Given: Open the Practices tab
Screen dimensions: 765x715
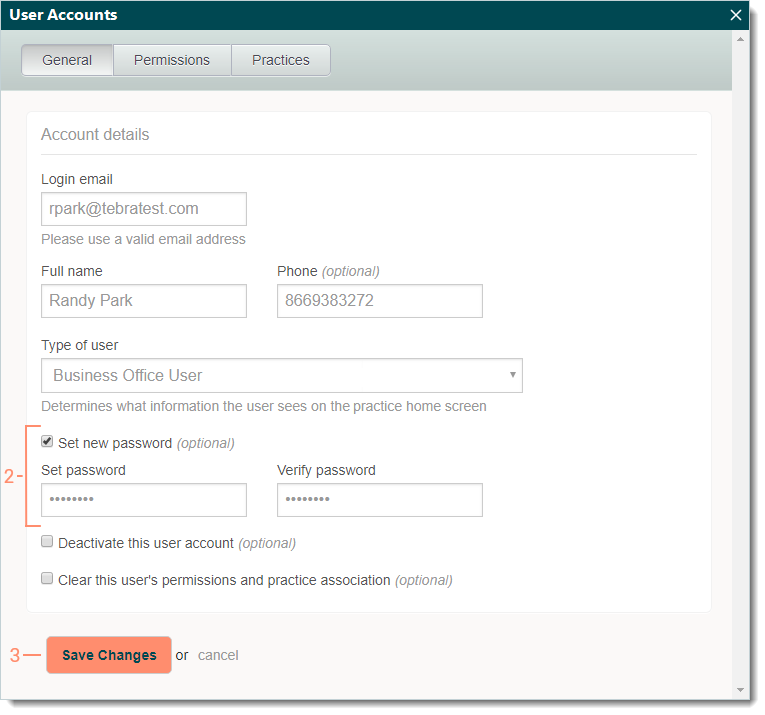Looking at the screenshot, I should point(281,60).
